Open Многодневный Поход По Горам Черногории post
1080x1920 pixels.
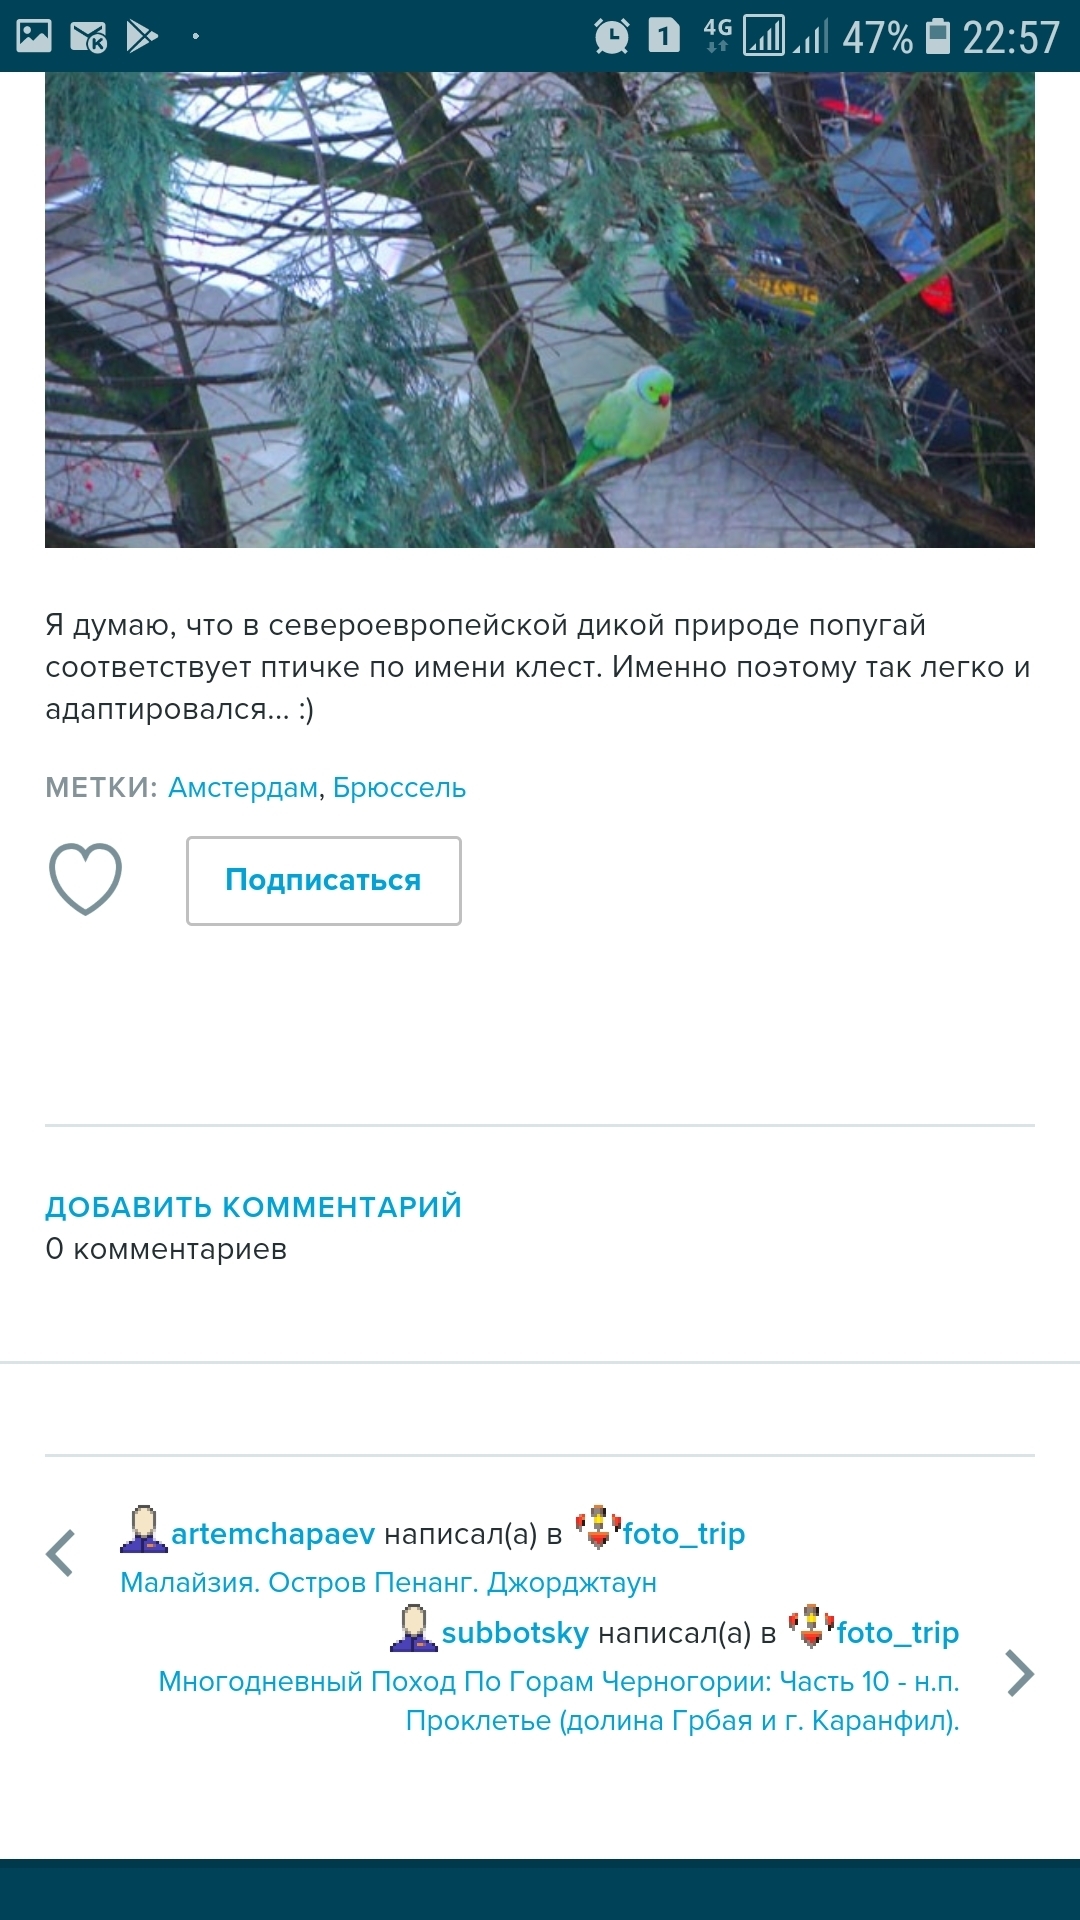(559, 1701)
